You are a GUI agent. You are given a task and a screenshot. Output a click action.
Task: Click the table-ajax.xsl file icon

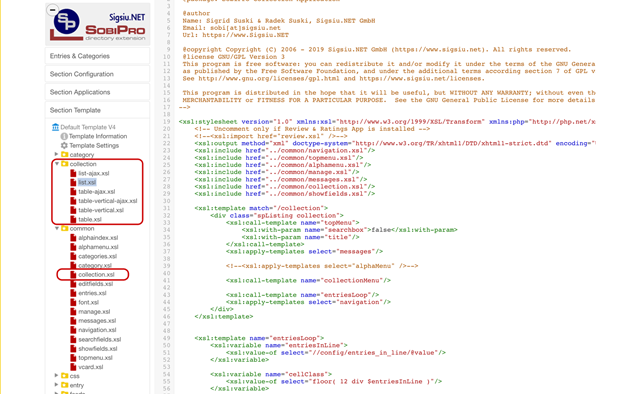point(73,192)
